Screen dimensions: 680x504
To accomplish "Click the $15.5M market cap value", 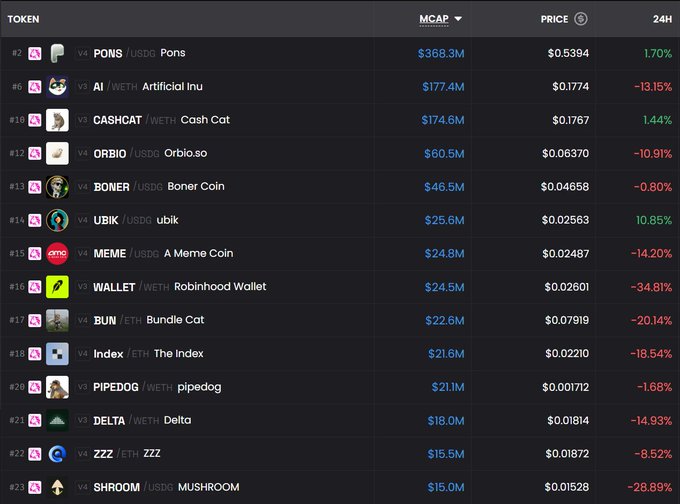I will [x=446, y=454].
